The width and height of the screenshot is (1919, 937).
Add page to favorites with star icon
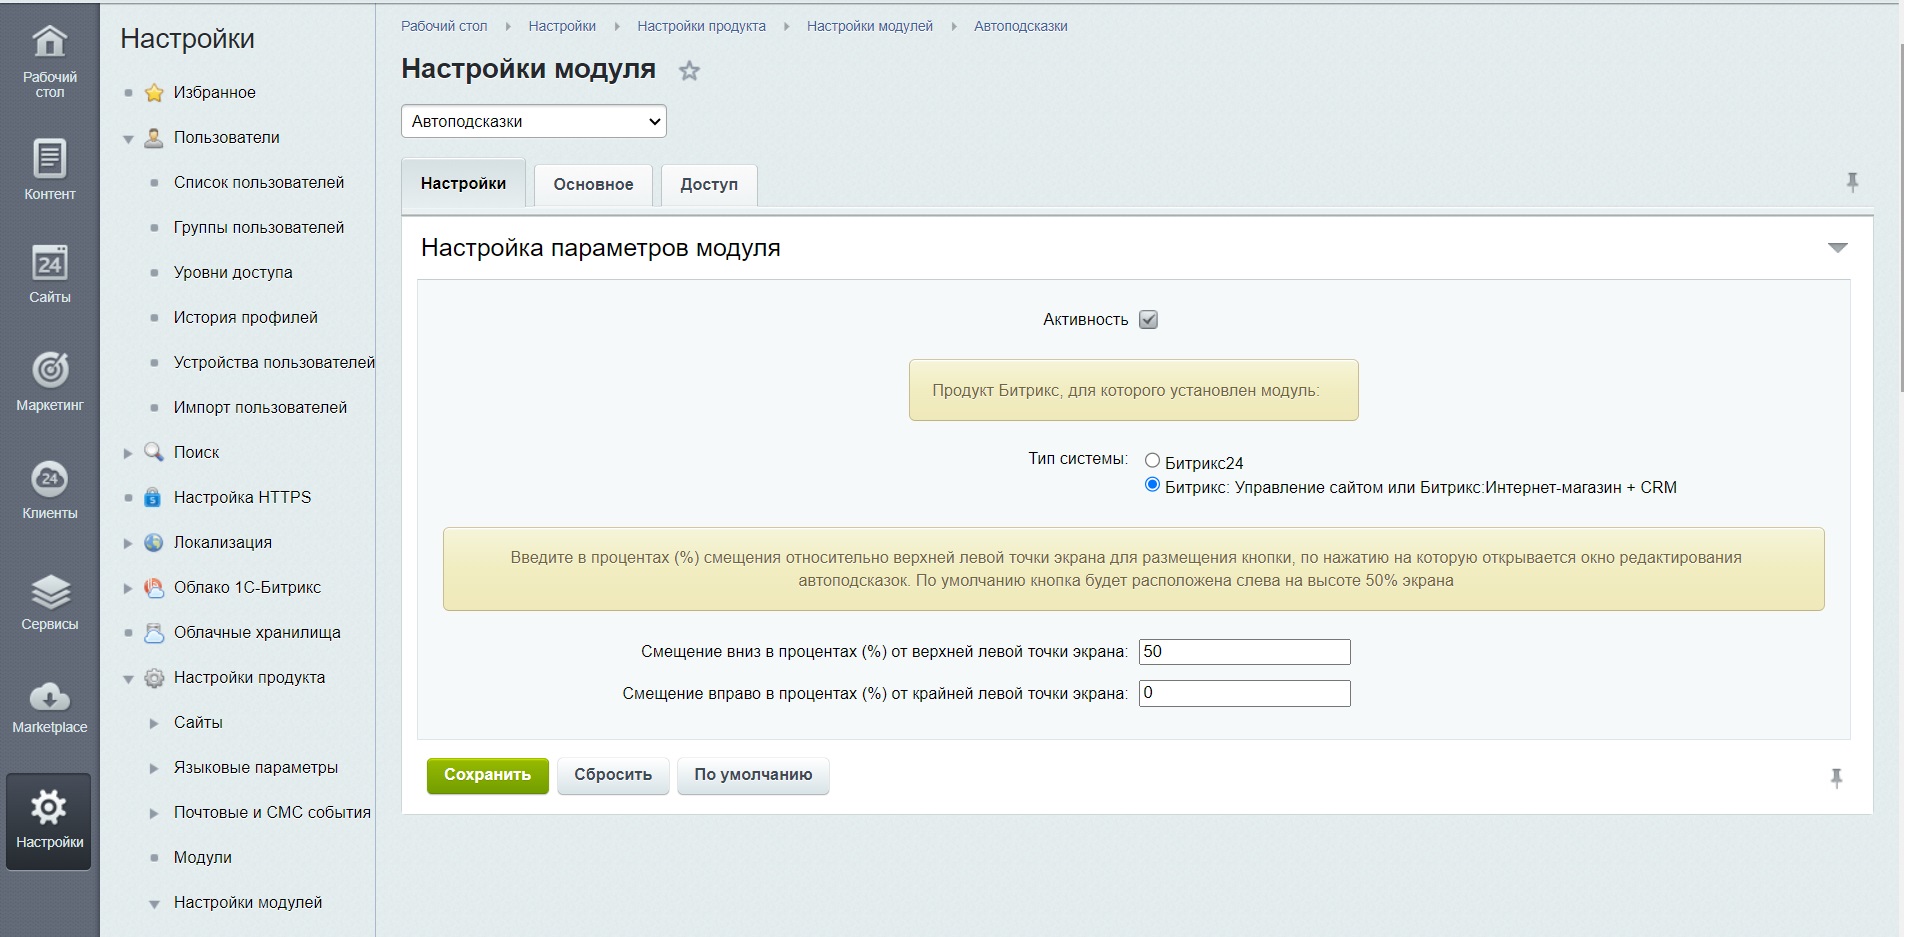(x=689, y=71)
